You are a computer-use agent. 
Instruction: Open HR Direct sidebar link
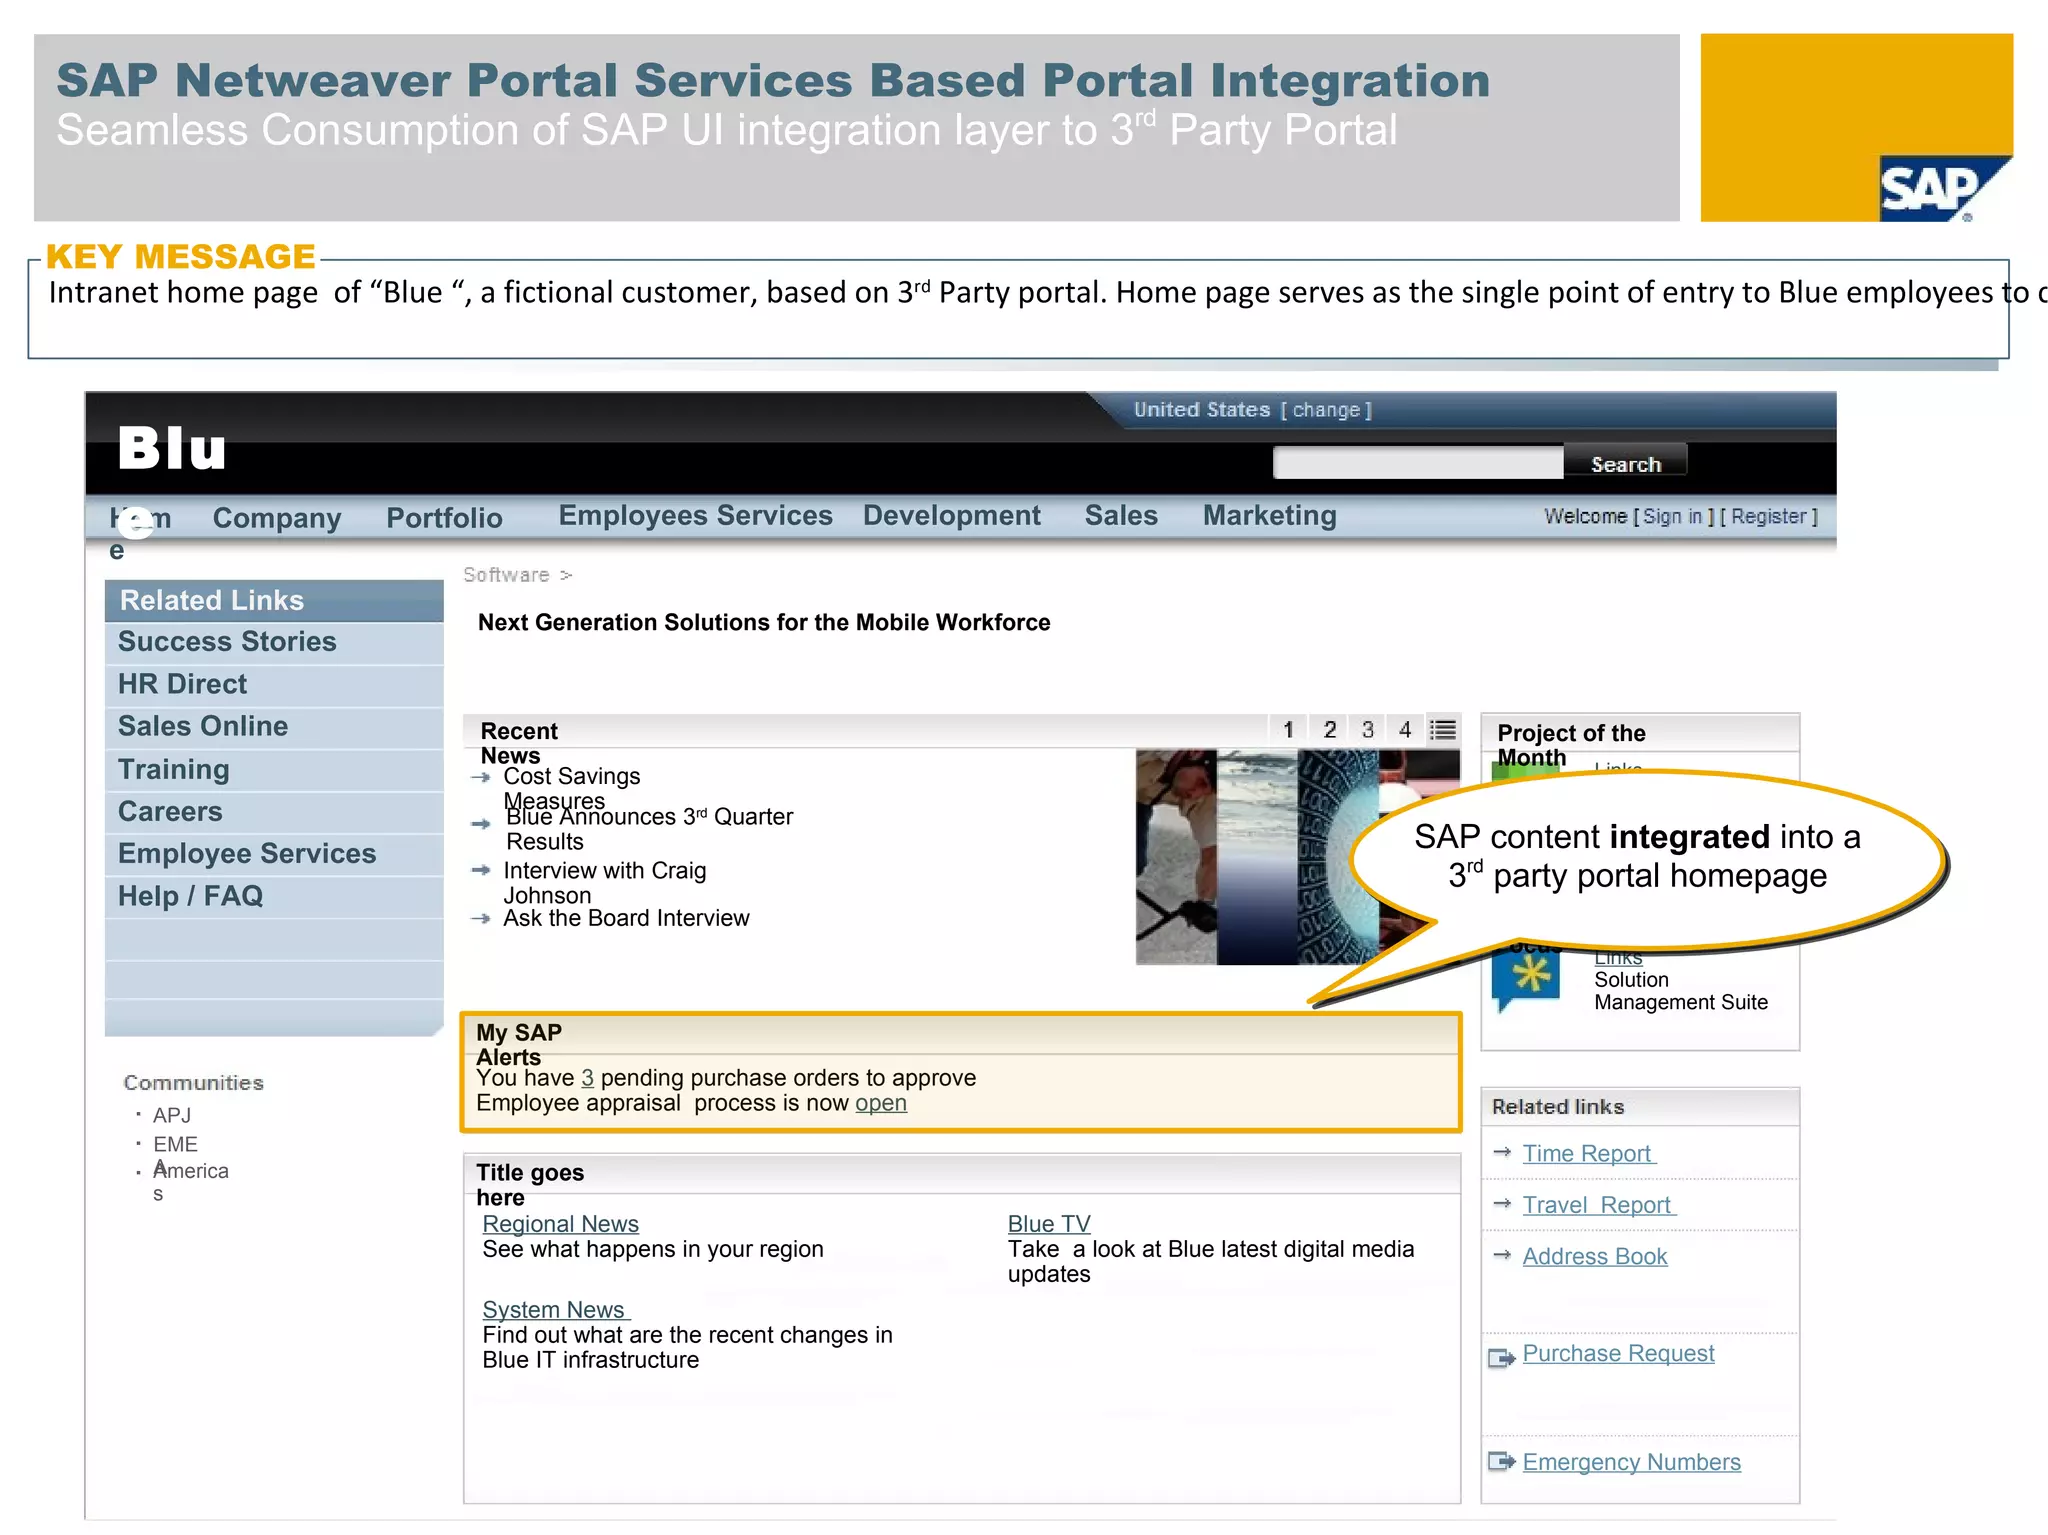[182, 684]
